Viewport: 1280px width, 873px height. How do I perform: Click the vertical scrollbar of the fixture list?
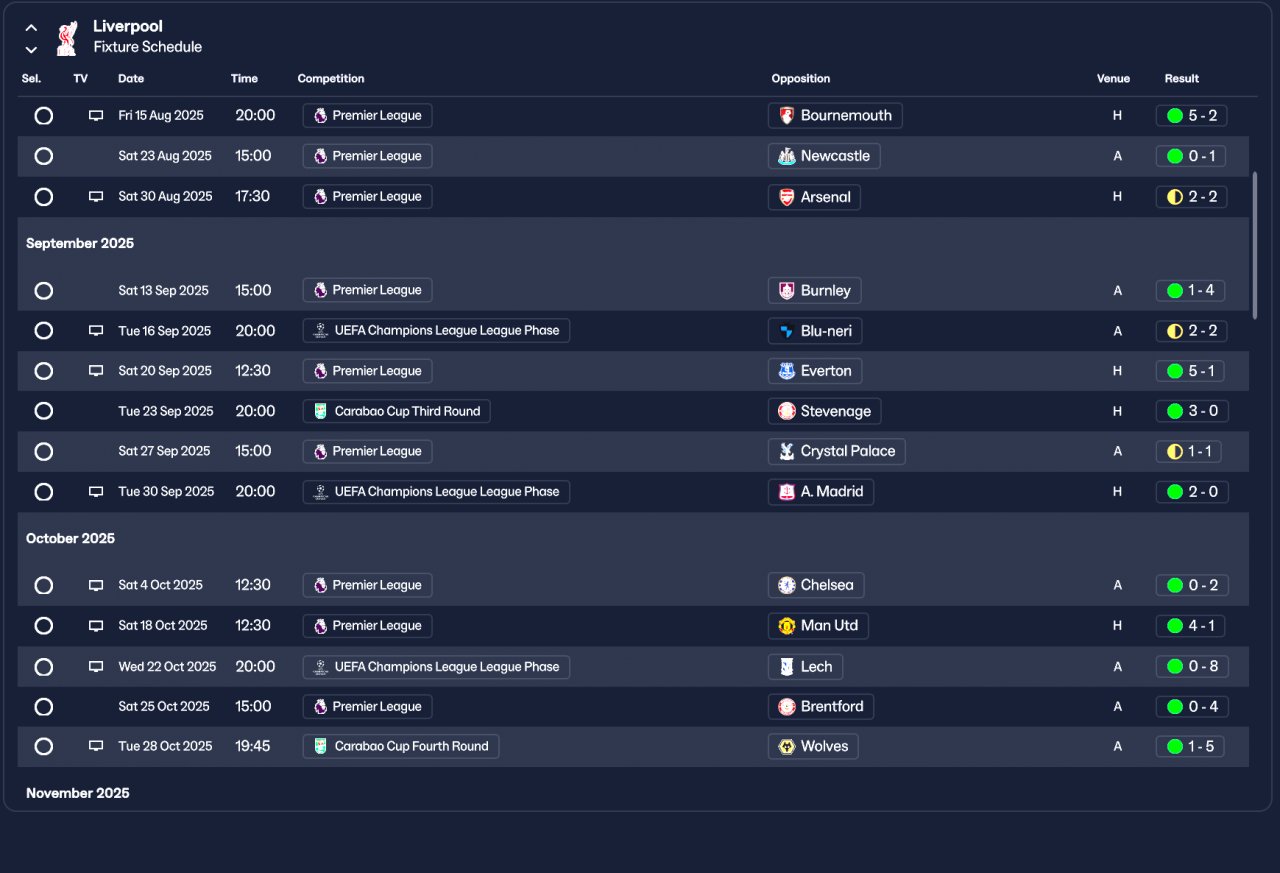point(1255,245)
